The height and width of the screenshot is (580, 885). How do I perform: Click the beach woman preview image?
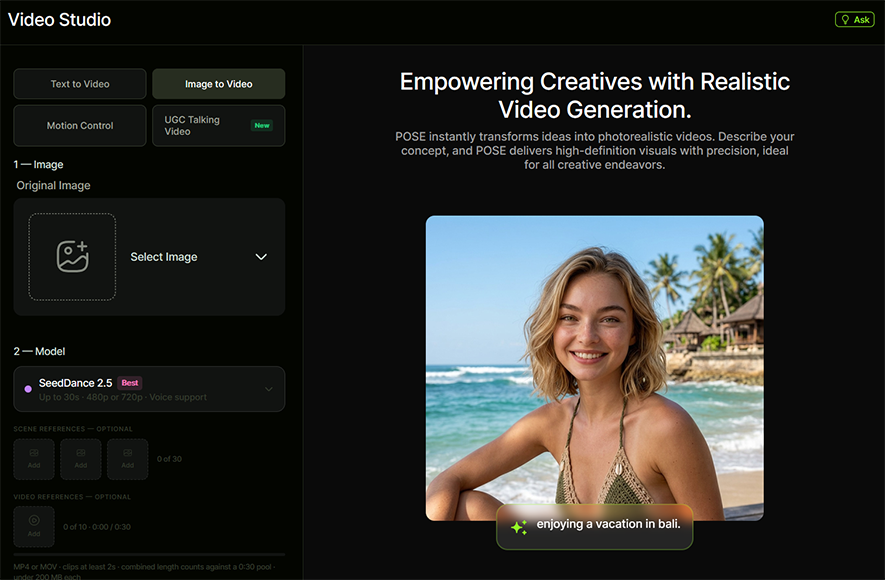pos(594,368)
